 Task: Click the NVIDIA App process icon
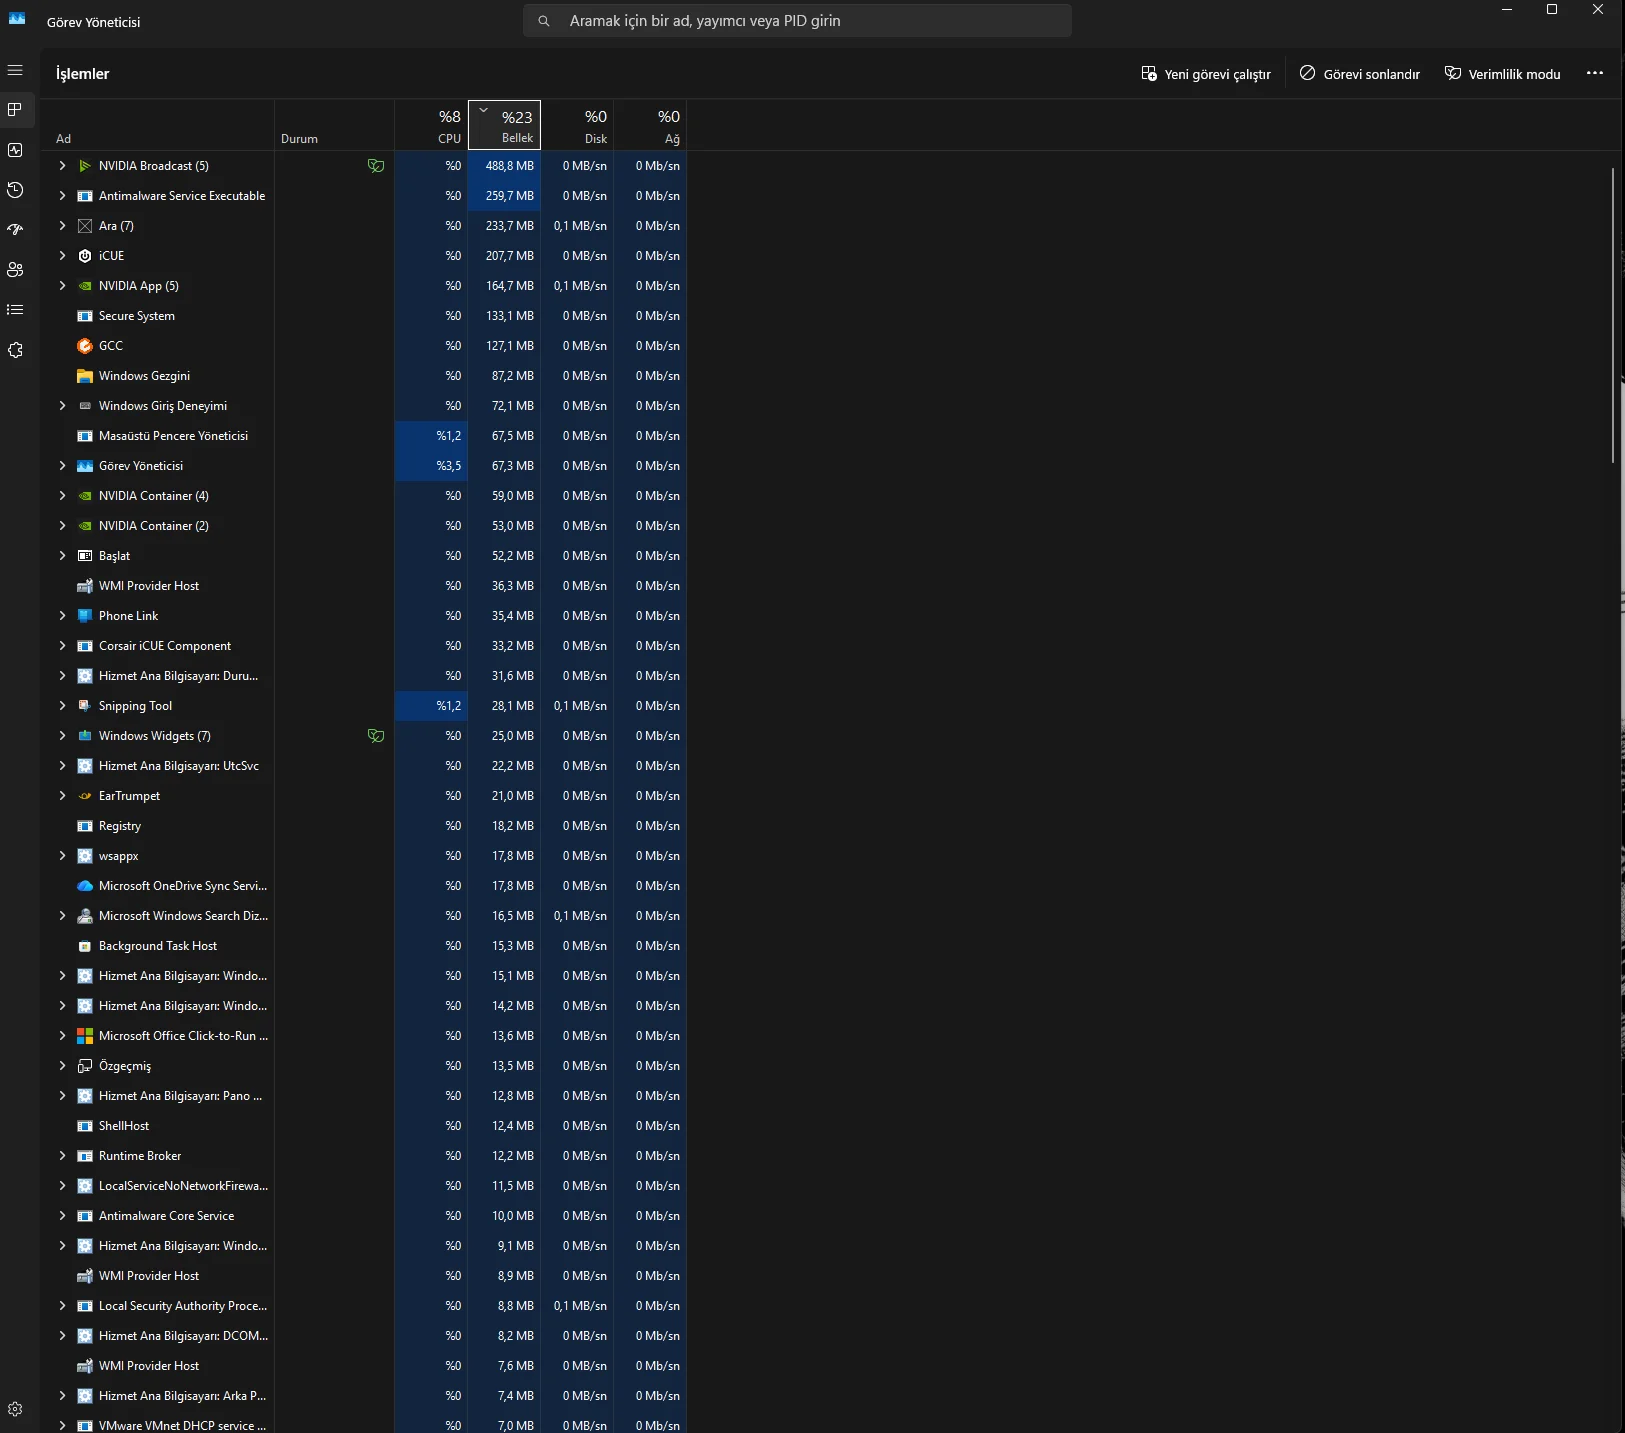point(85,286)
